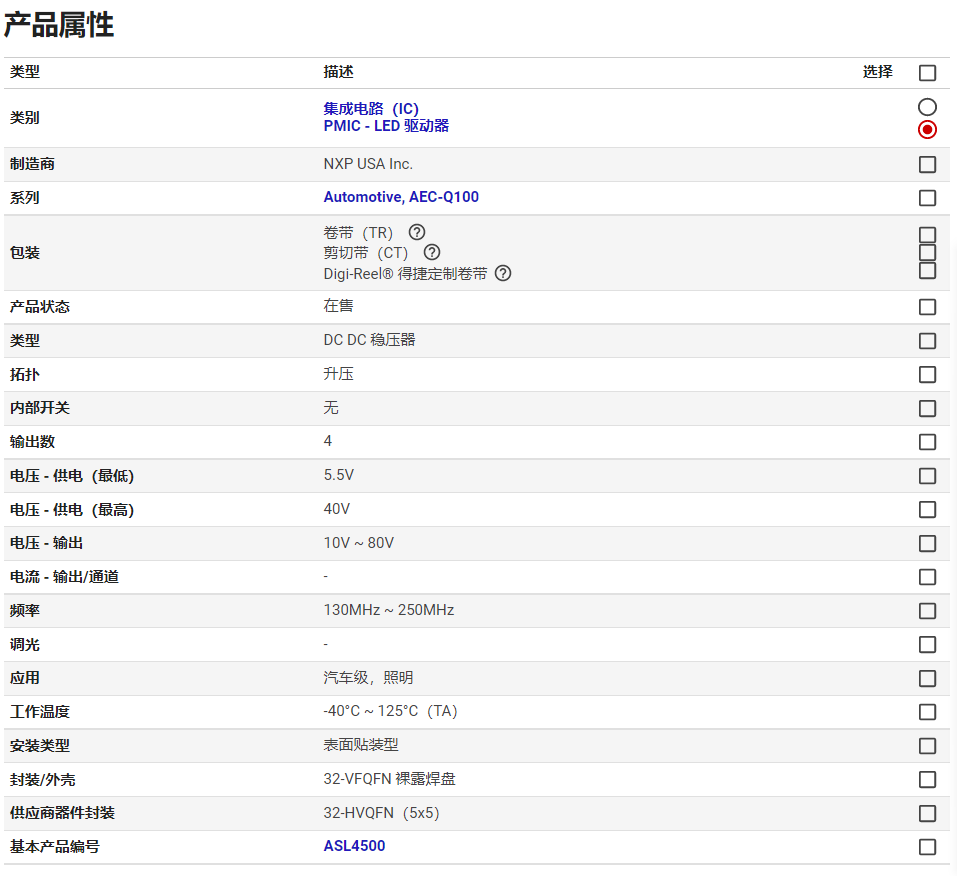Click the 升压 topology value

338,374
